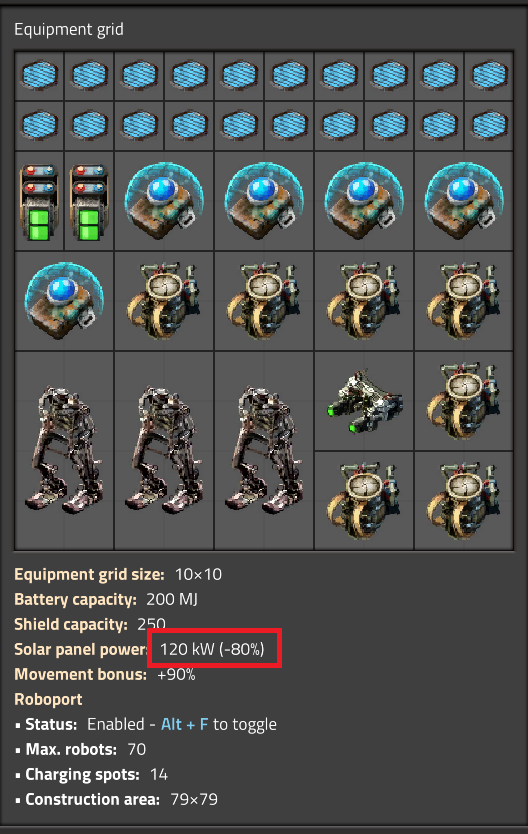
Task: Click the last solar panel in second row
Action: click(x=489, y=126)
